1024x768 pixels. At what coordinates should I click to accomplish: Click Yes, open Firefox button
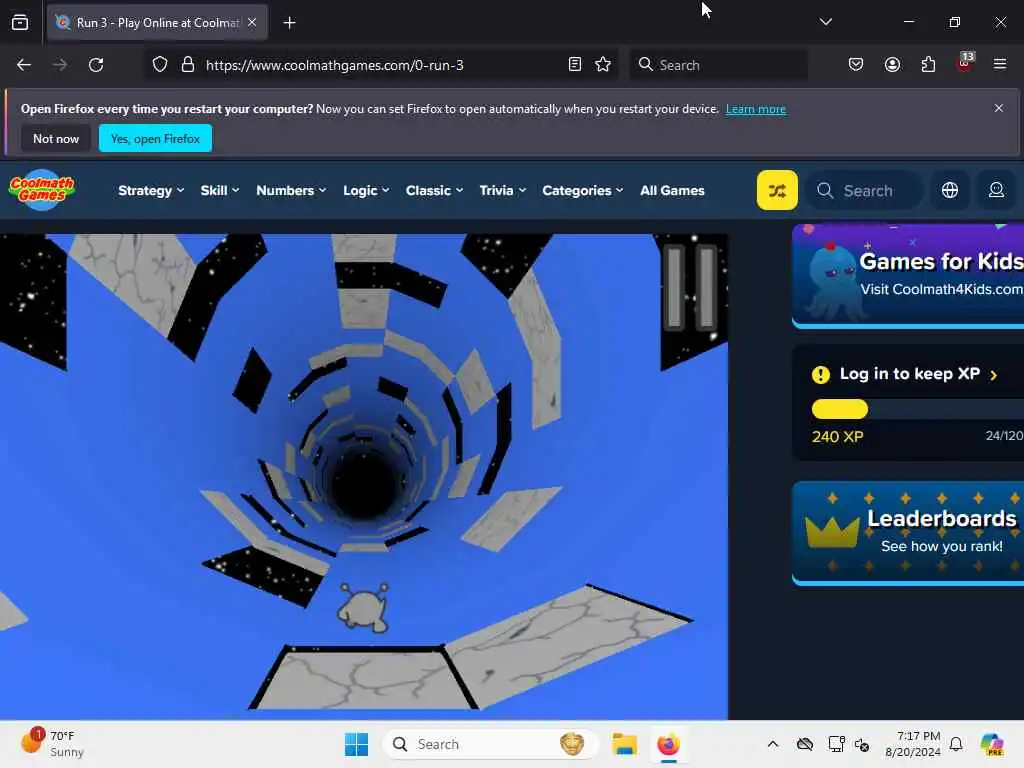(x=155, y=138)
